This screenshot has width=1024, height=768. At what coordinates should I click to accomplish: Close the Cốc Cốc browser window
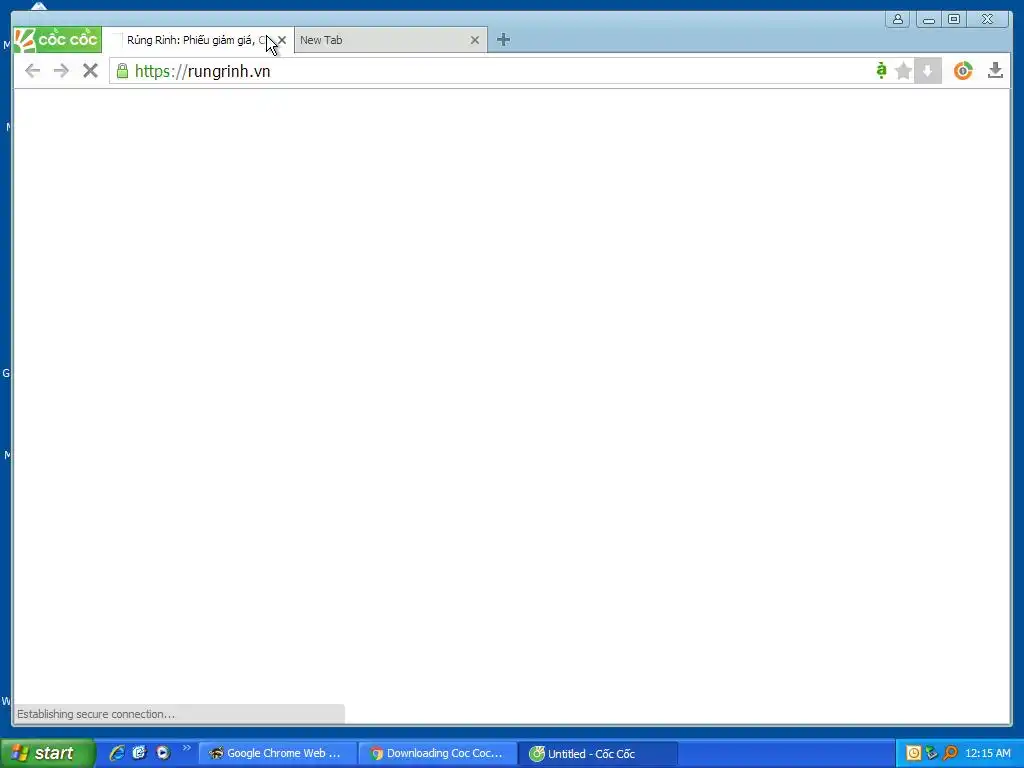pos(987,19)
